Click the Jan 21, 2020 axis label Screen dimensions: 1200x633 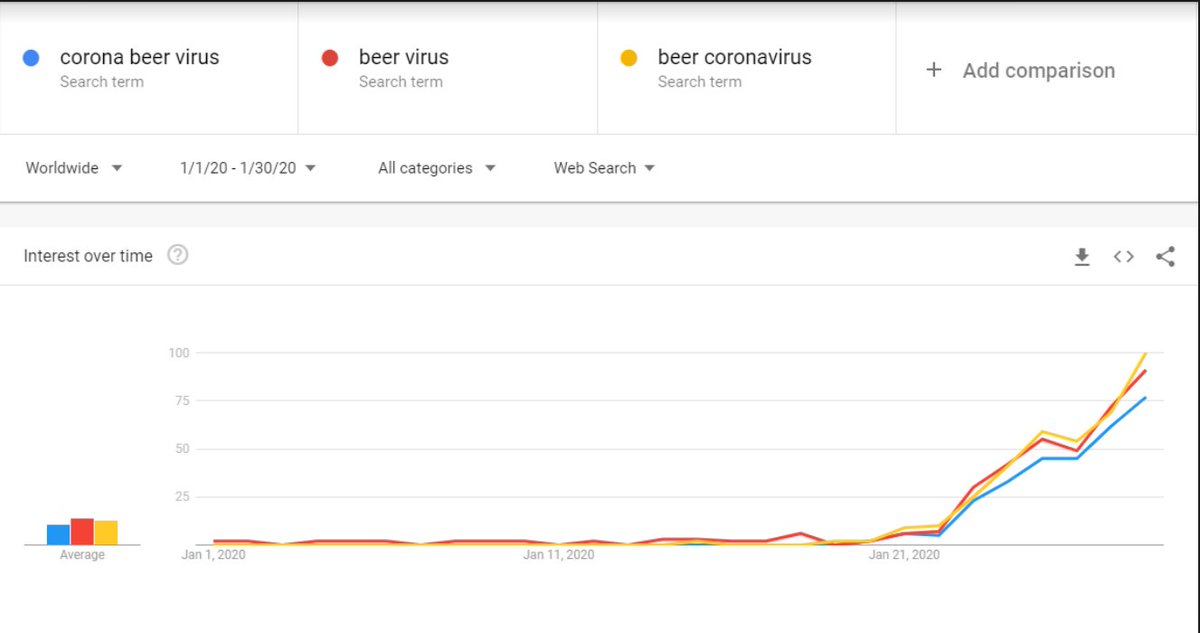(904, 555)
